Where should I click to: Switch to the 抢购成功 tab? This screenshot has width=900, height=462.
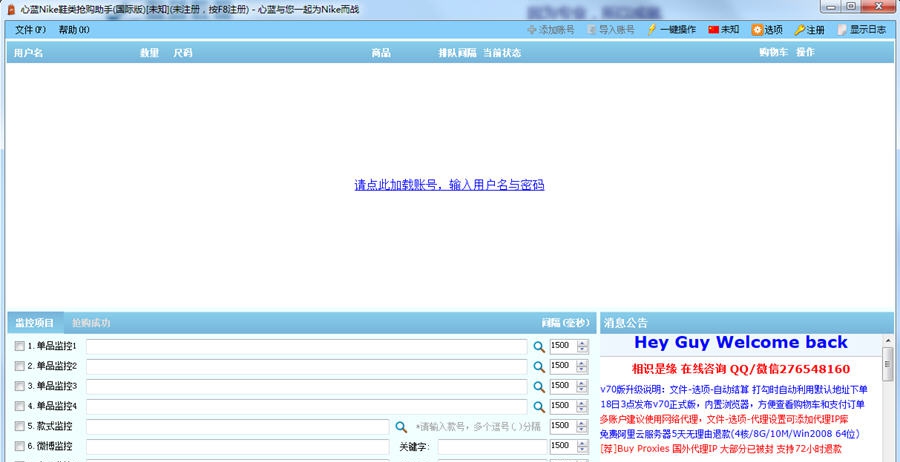click(91, 323)
